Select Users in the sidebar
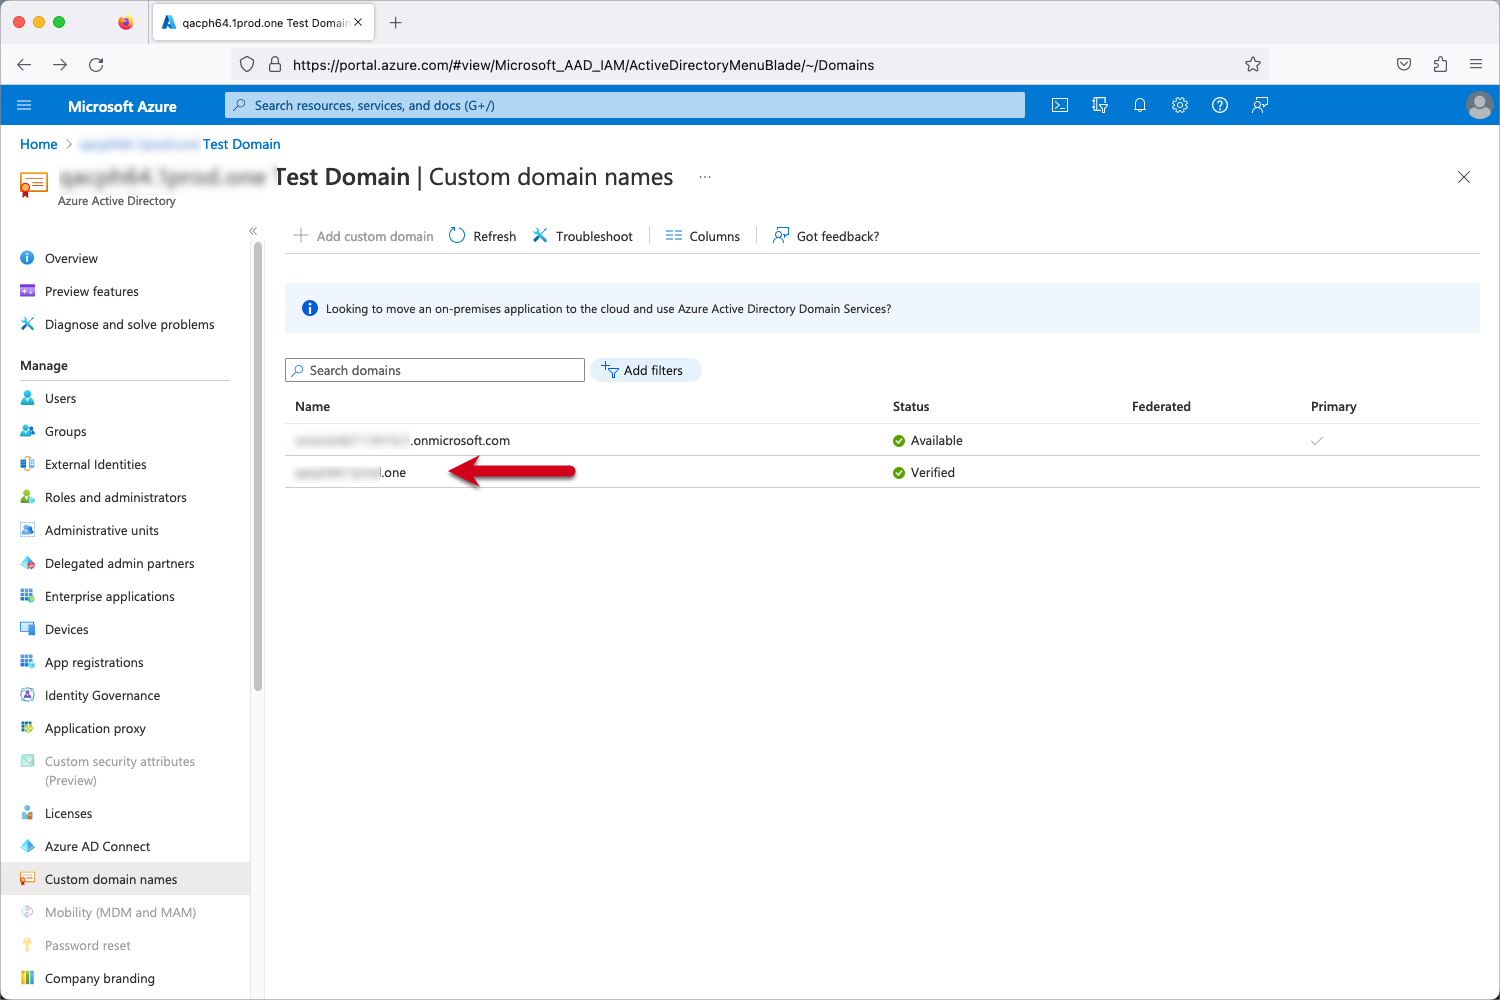Screen dimensions: 1500x1000 coord(60,398)
